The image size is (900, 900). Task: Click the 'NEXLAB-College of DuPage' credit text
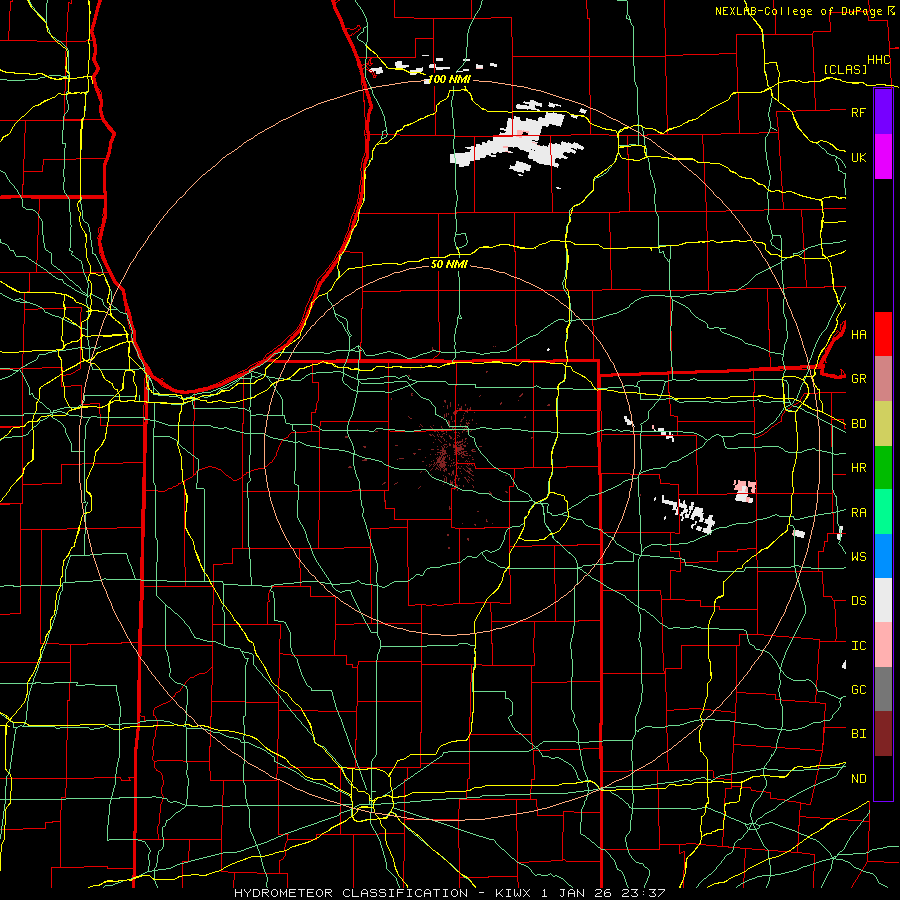coord(798,11)
